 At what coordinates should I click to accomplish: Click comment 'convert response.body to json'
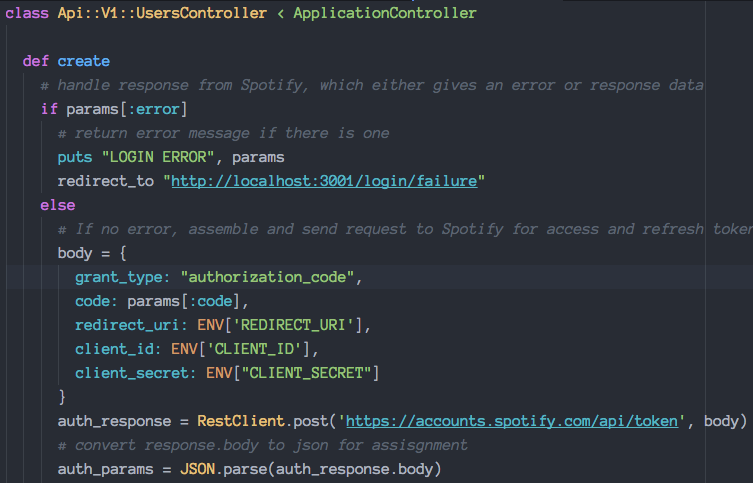(262, 446)
